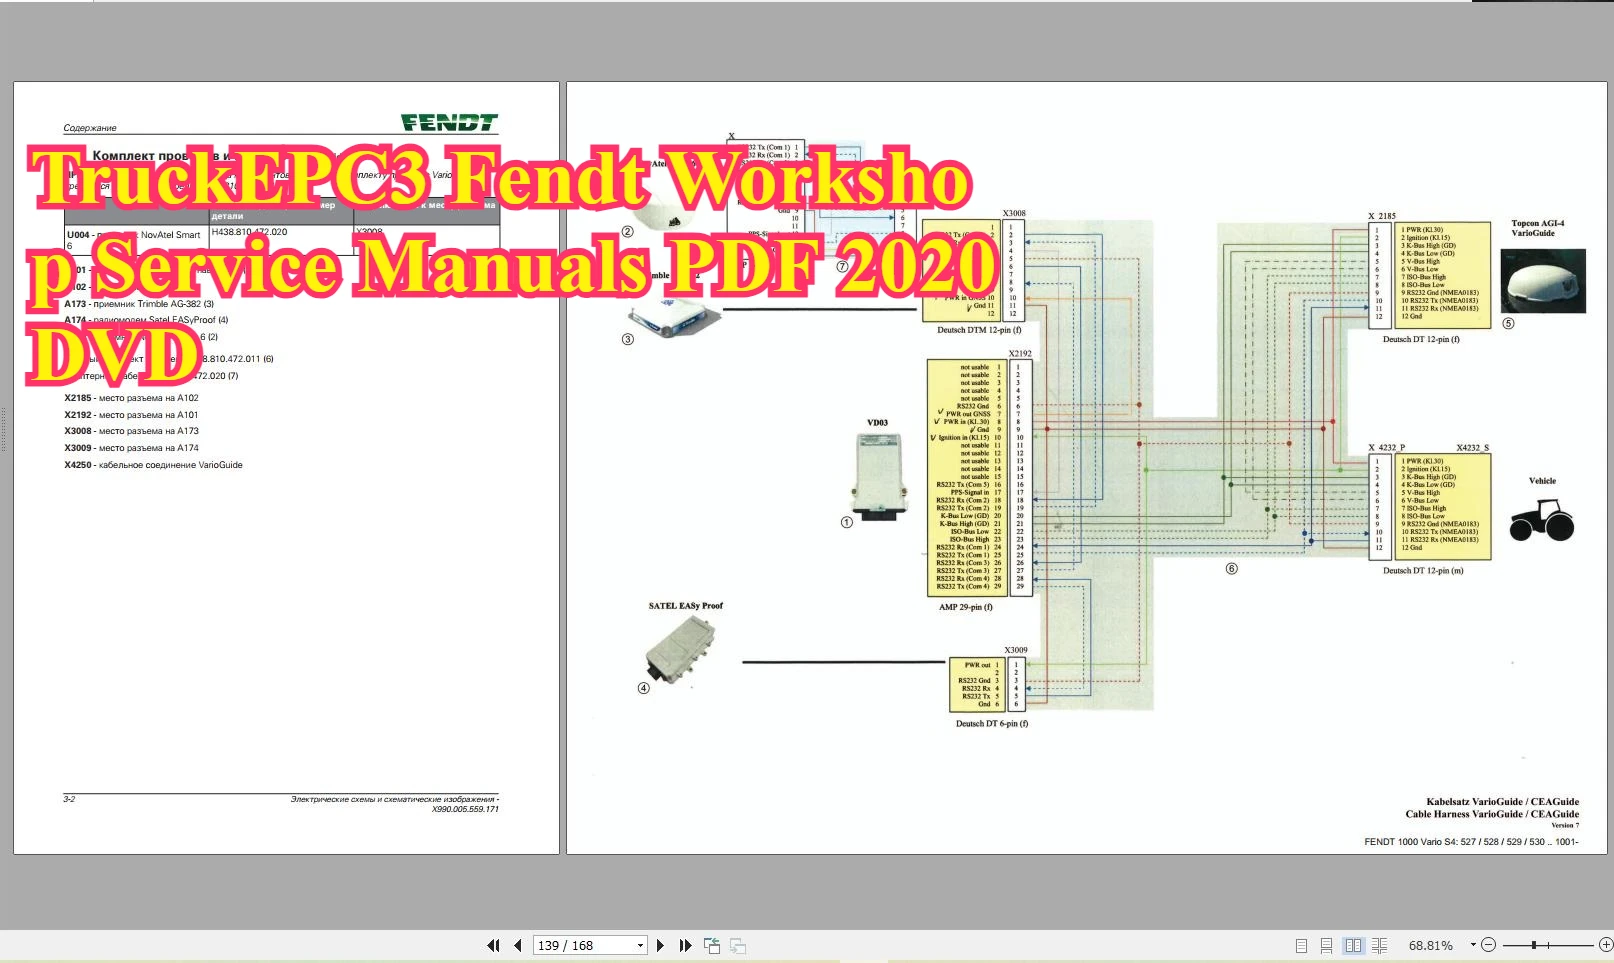Screen dimensions: 1614x963
Task: Click the 'Topcon AGI-4 VarioGuide' label
Action: (x=1538, y=228)
